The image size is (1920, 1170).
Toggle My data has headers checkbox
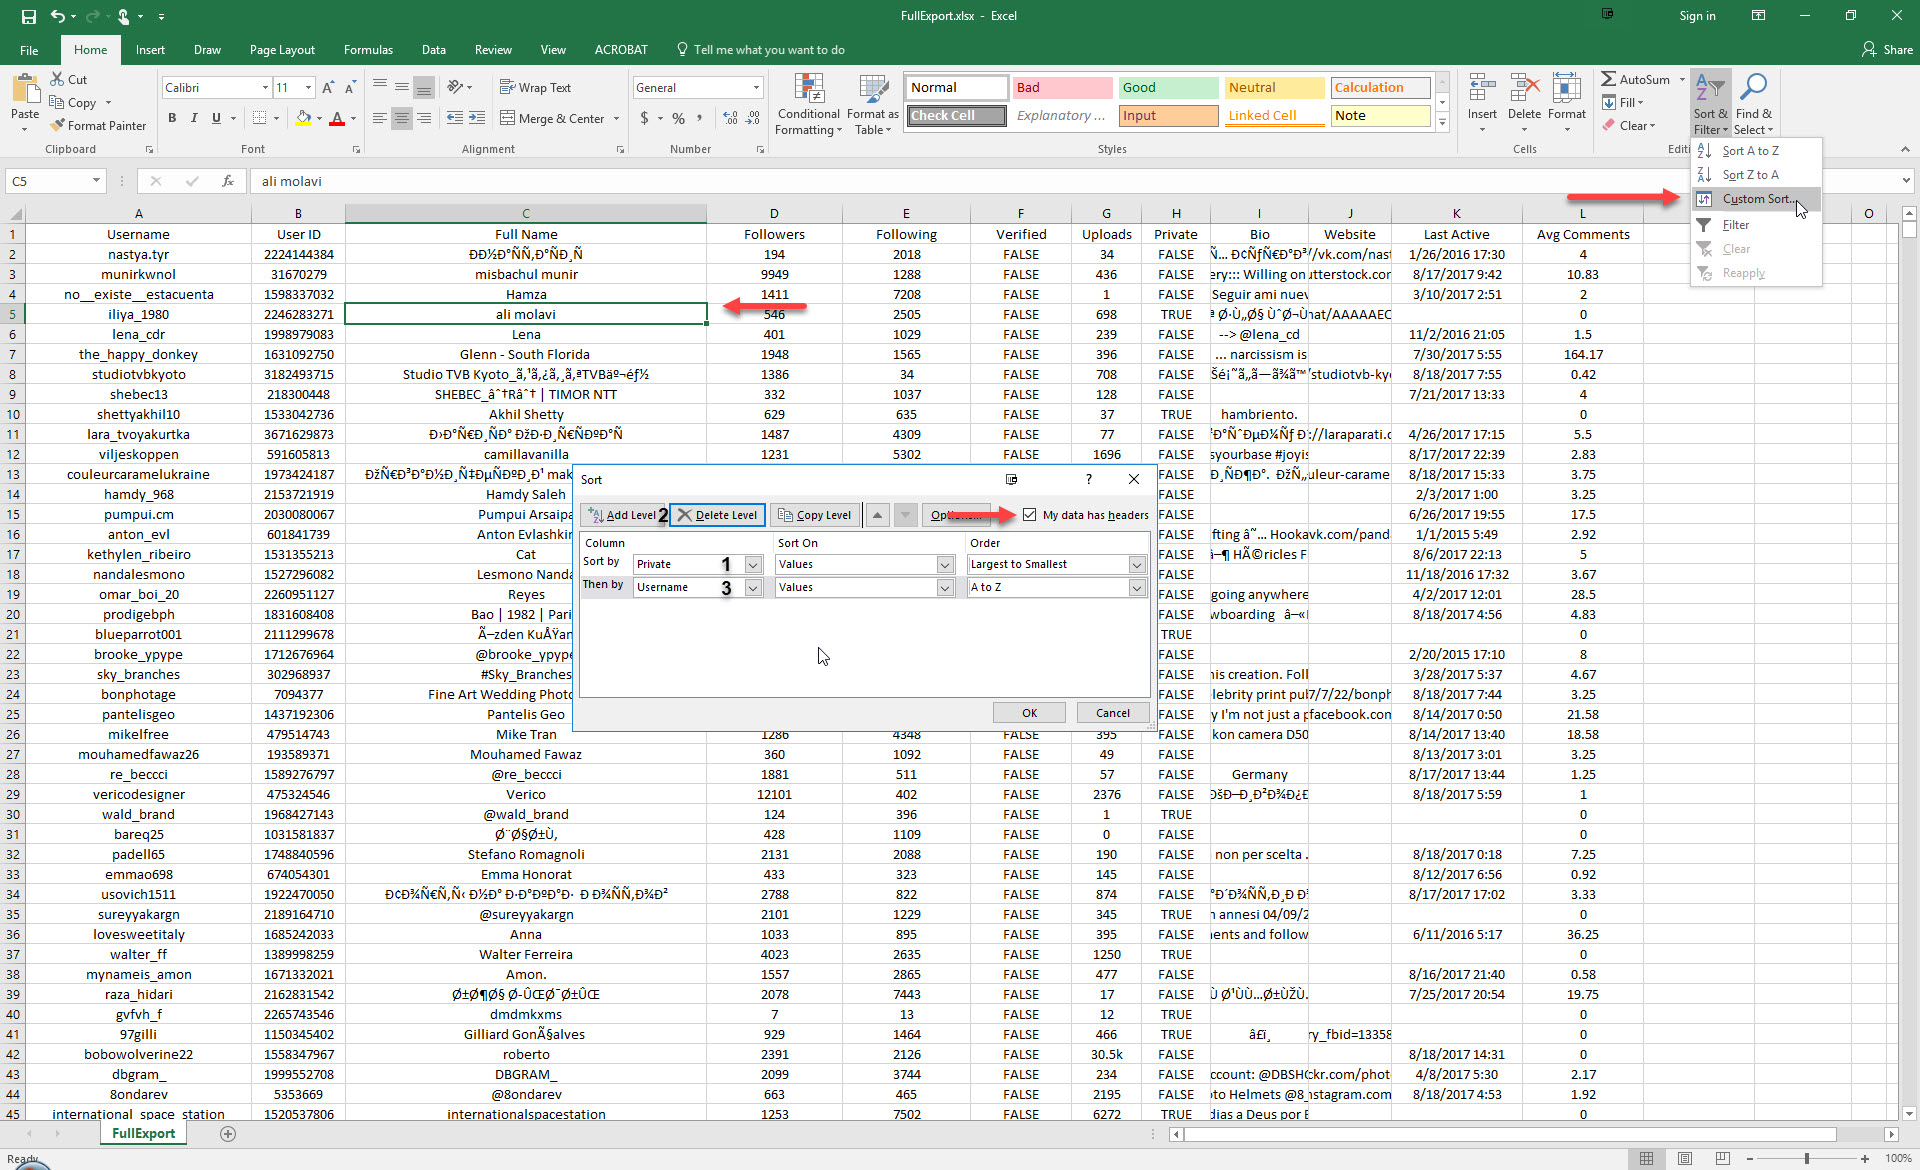point(1029,515)
